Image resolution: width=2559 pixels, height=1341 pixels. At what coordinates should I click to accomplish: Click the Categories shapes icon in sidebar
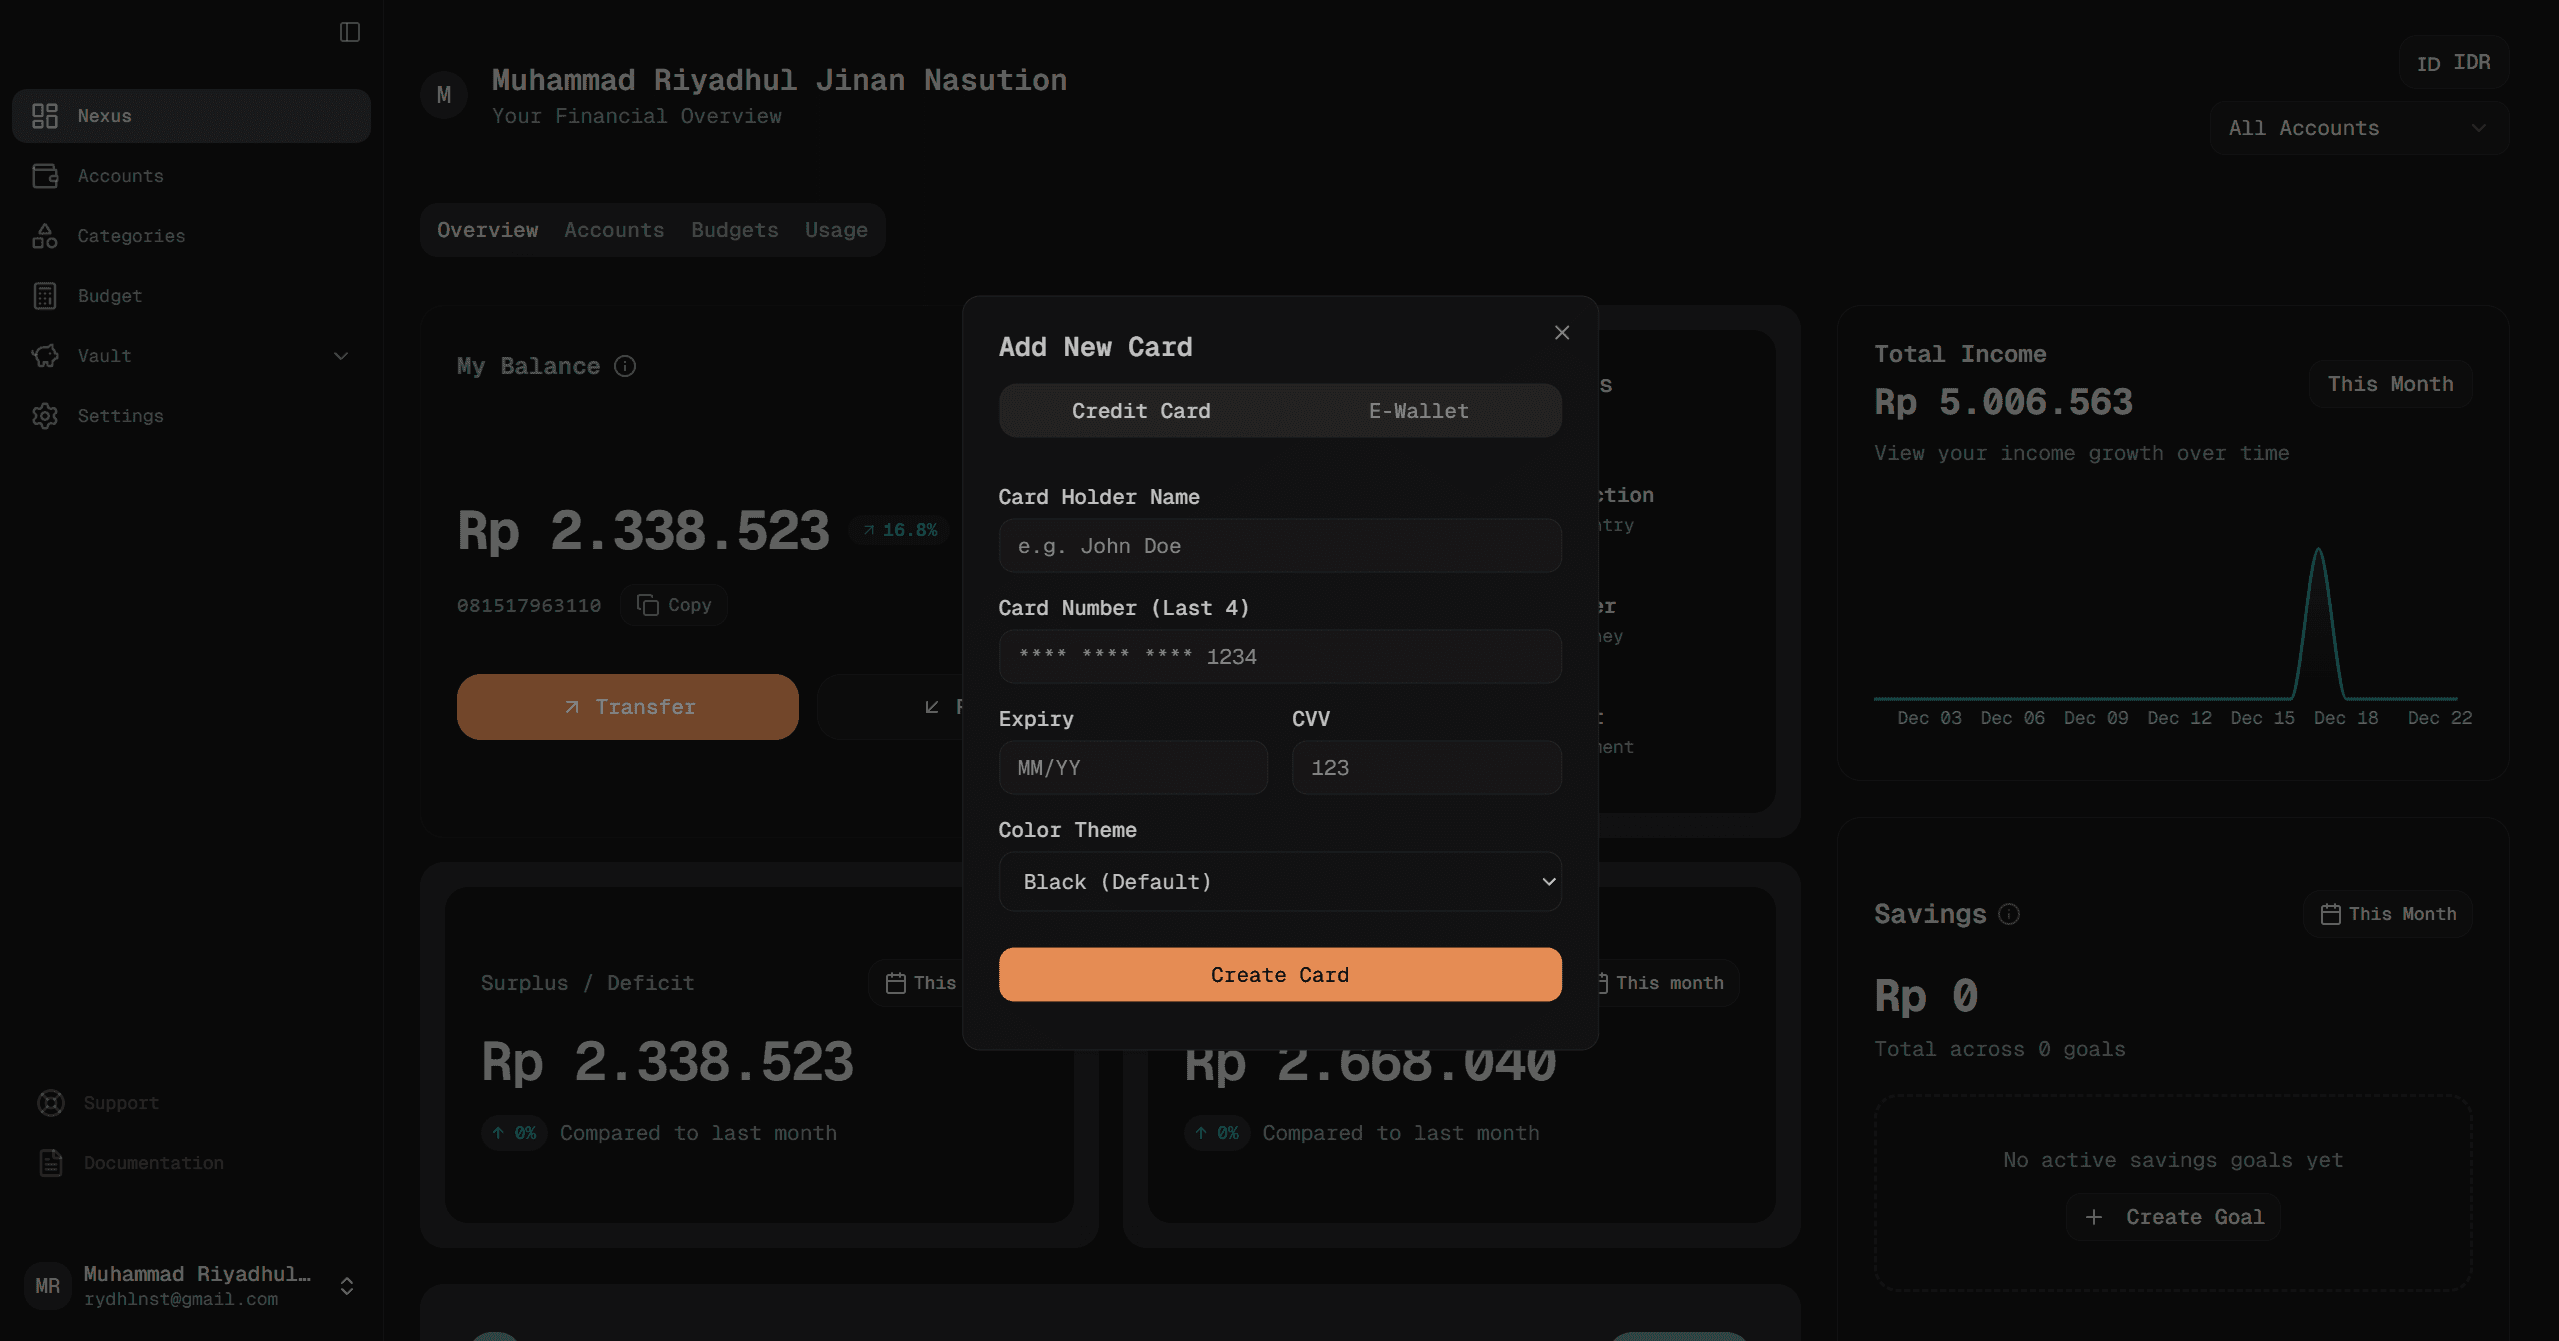click(x=45, y=236)
